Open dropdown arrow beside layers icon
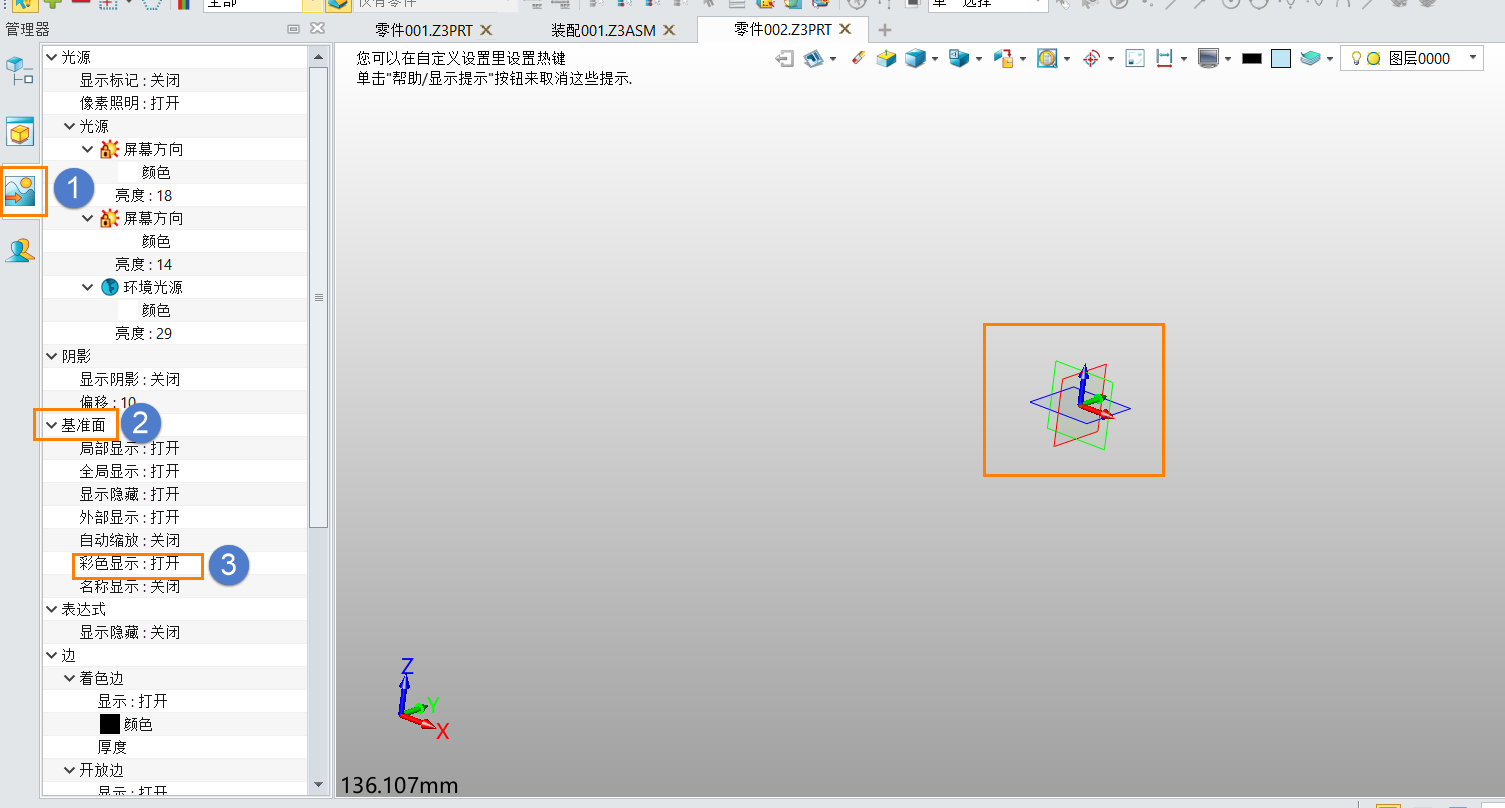Screen dimensions: 1505x808 coord(1330,59)
